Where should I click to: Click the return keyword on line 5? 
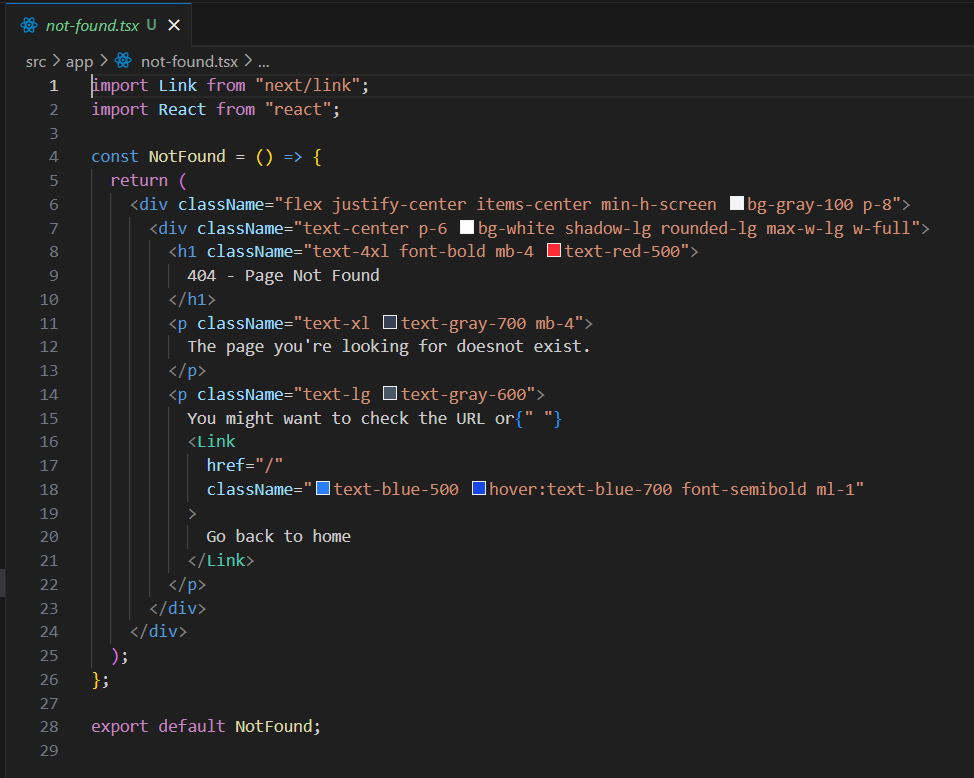pyautogui.click(x=139, y=180)
